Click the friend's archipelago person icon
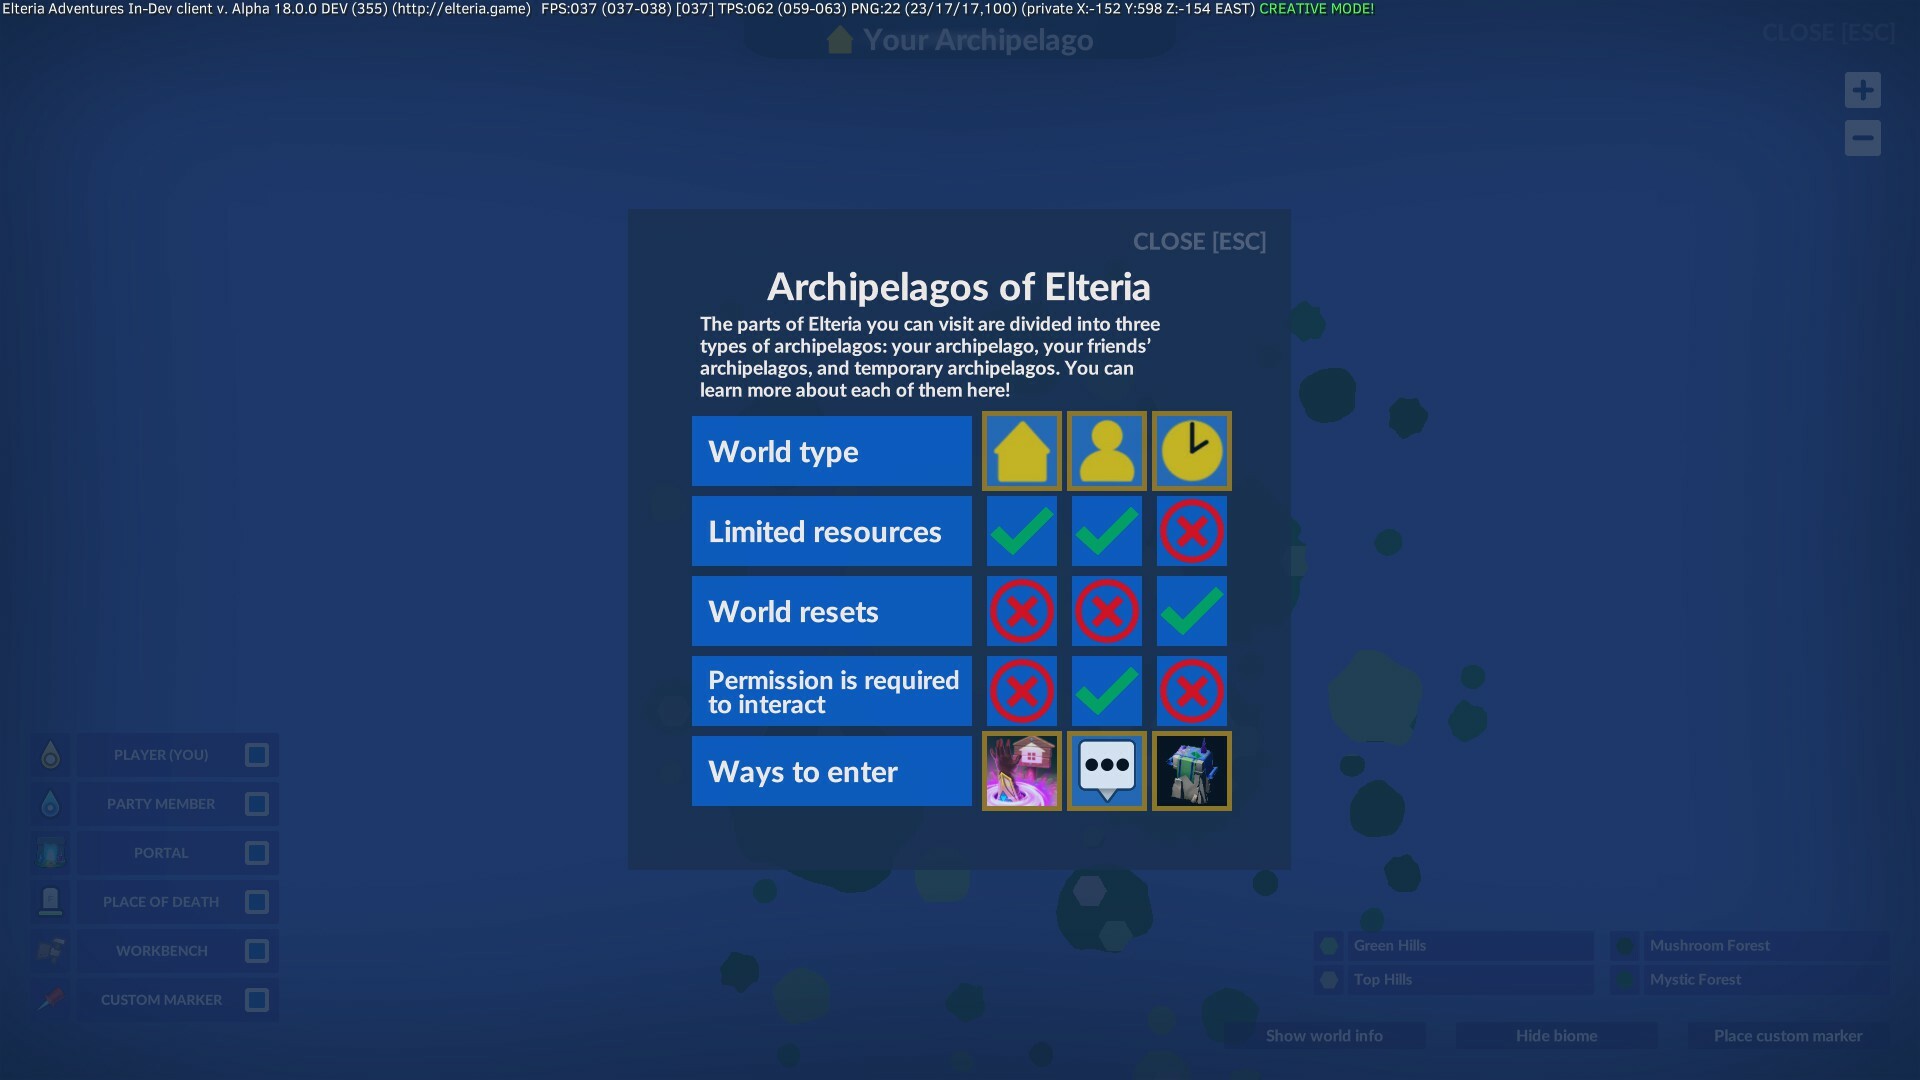 point(1106,451)
